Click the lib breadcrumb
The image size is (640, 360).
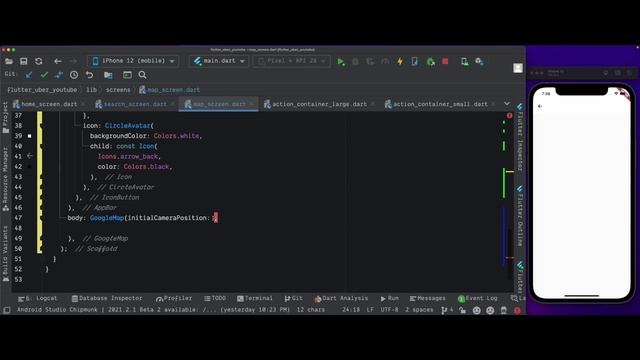tap(91, 90)
